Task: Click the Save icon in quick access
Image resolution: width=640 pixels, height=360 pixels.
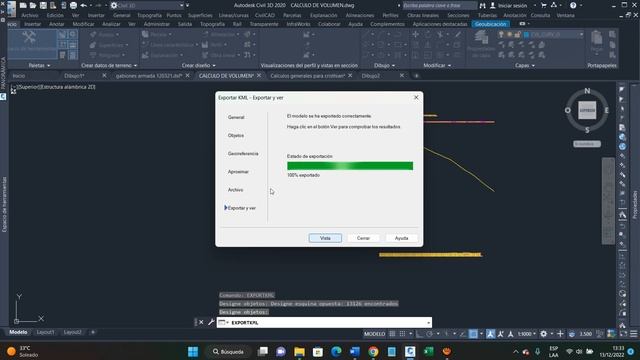Action: [x=43, y=5]
